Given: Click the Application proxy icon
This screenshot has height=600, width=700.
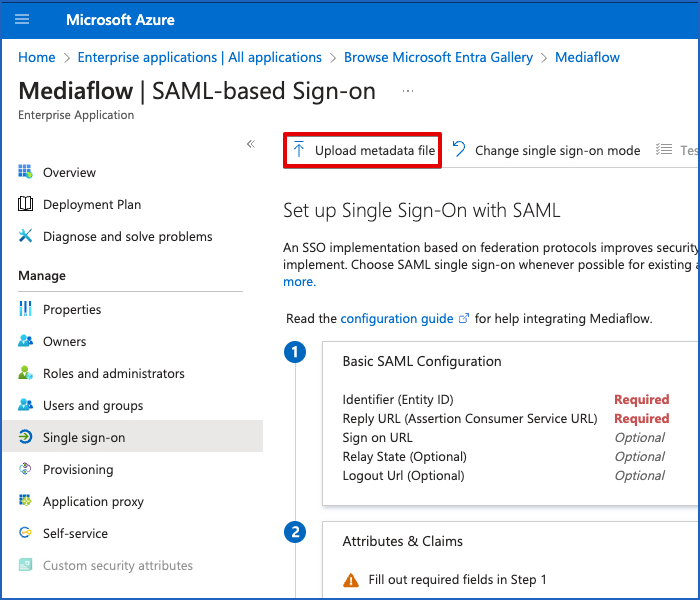Looking at the screenshot, I should [x=26, y=501].
